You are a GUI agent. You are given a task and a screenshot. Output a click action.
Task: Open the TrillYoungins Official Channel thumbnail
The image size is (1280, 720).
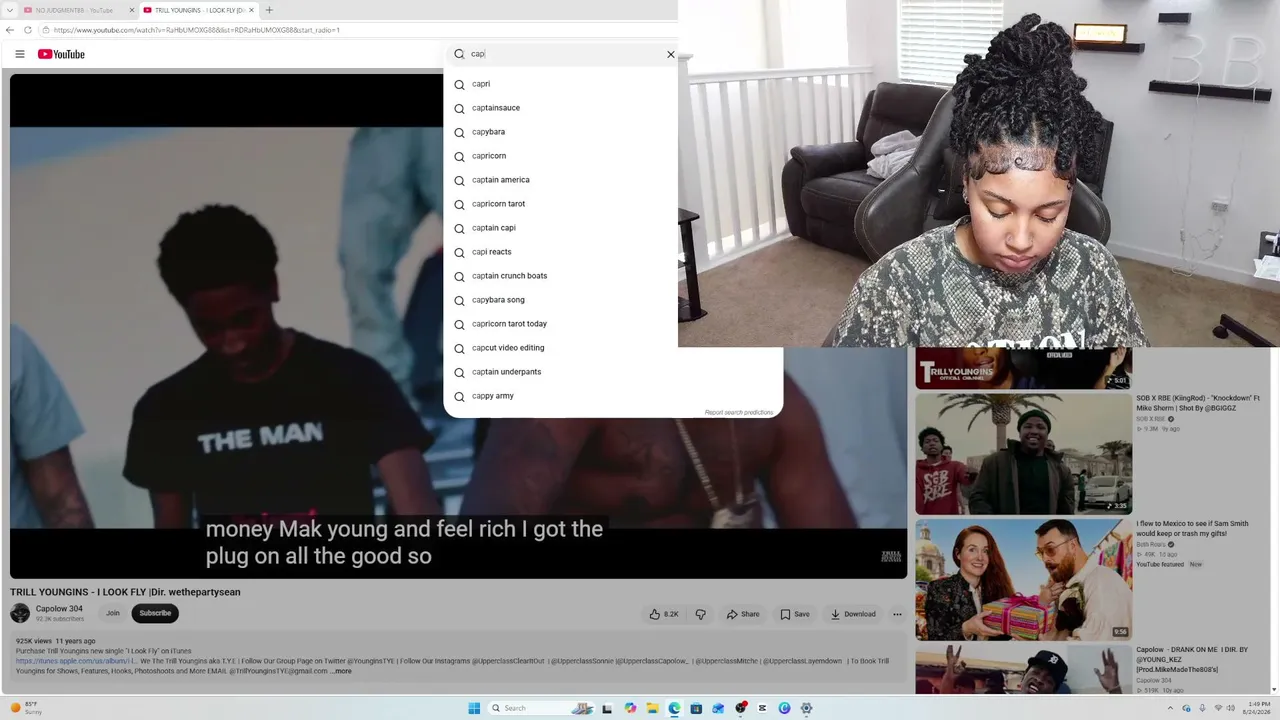click(x=1023, y=368)
